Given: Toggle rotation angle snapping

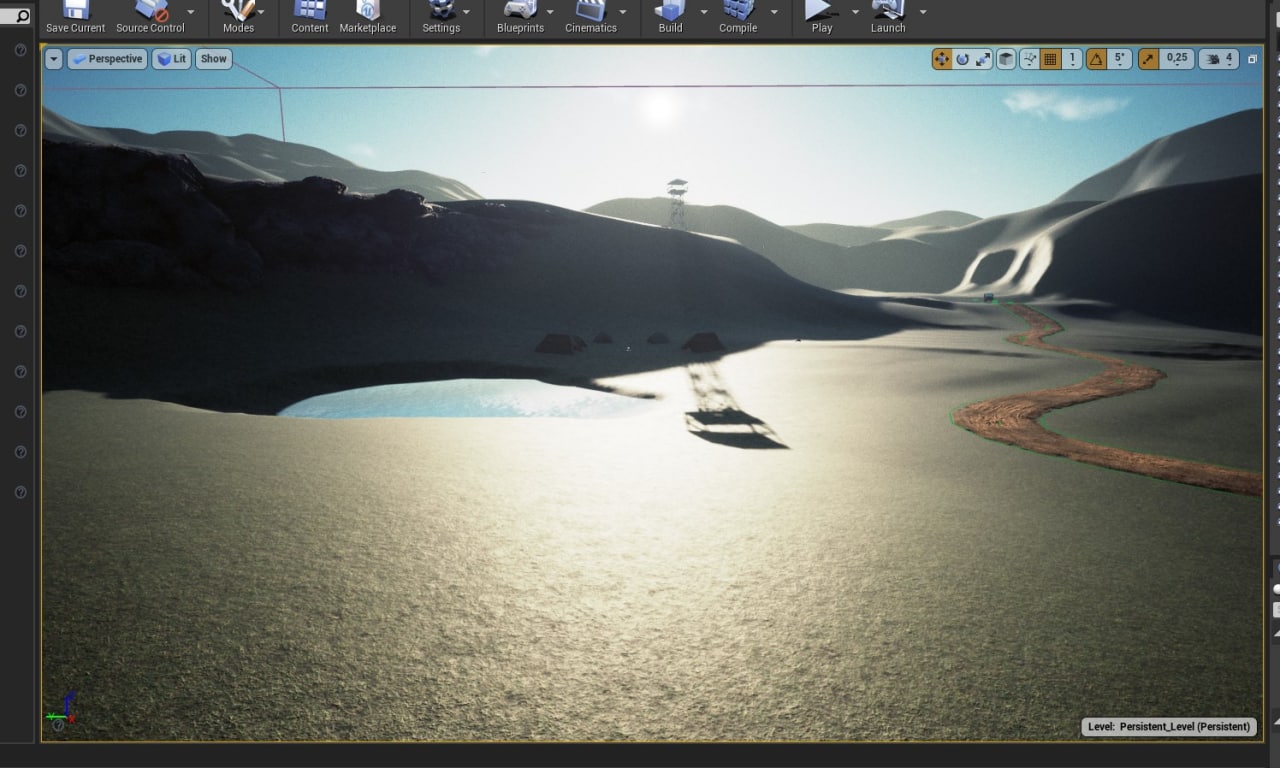Looking at the screenshot, I should (1097, 59).
